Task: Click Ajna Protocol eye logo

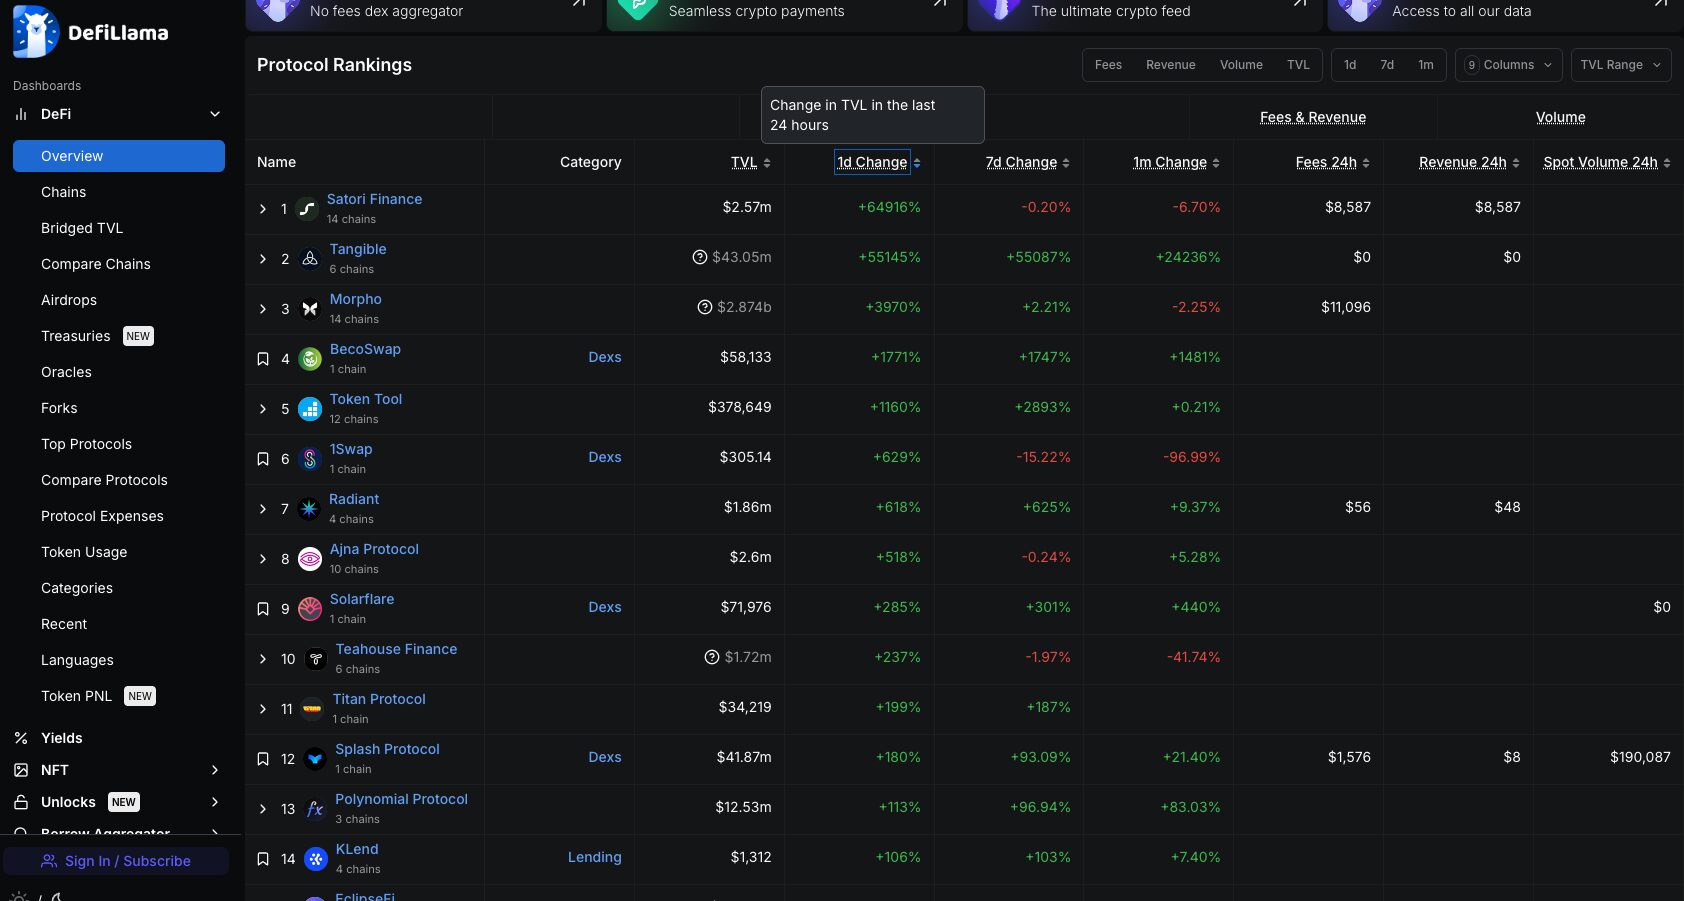Action: coord(310,559)
